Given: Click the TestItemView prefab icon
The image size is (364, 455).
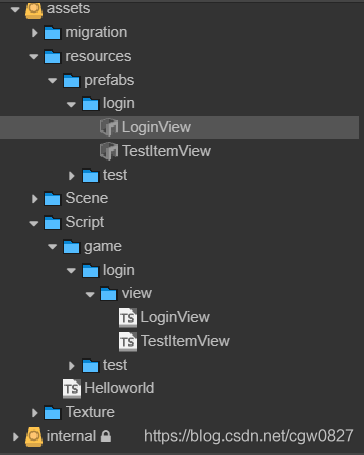Looking at the screenshot, I should (x=109, y=151).
